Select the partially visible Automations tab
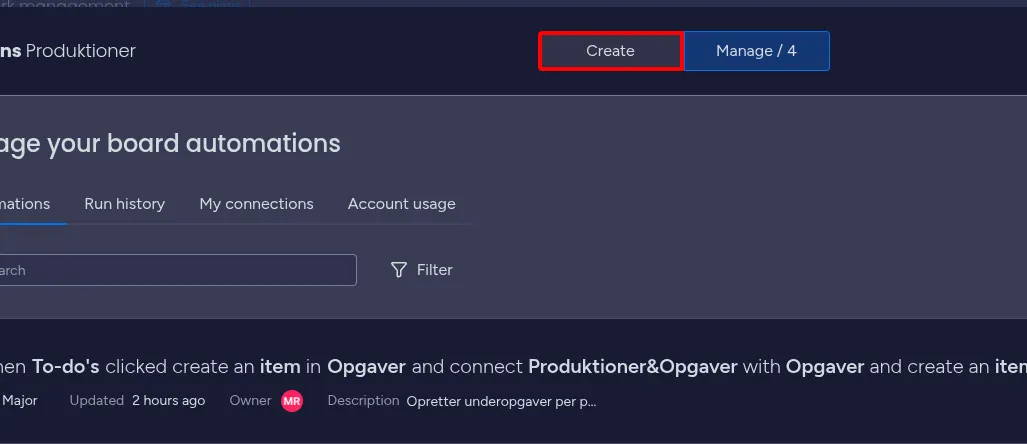 point(26,204)
